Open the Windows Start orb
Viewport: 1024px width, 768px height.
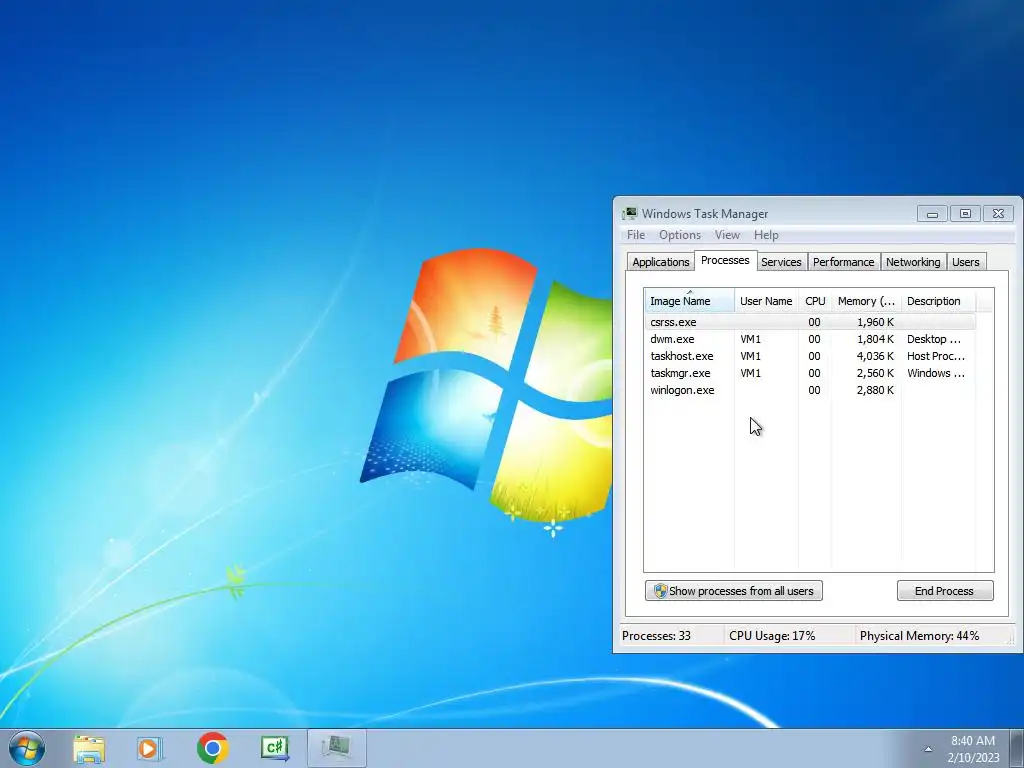pos(27,748)
